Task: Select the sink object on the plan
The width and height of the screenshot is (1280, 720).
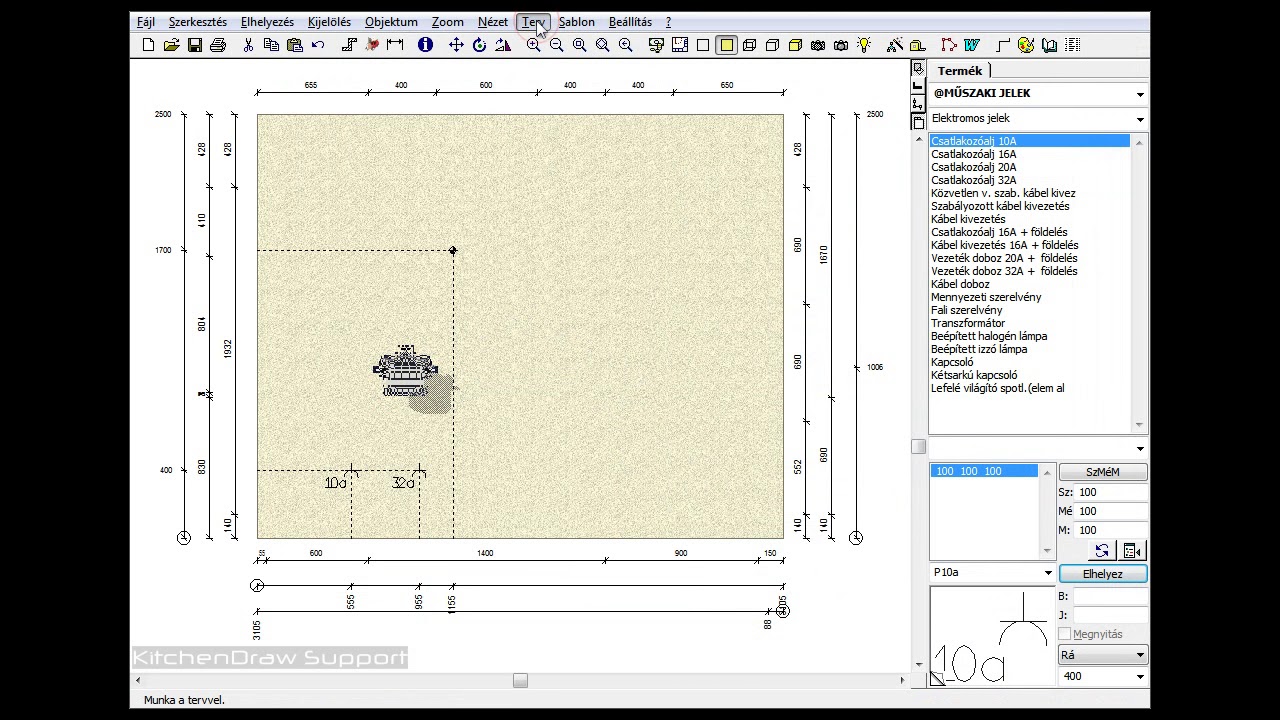Action: tap(406, 373)
